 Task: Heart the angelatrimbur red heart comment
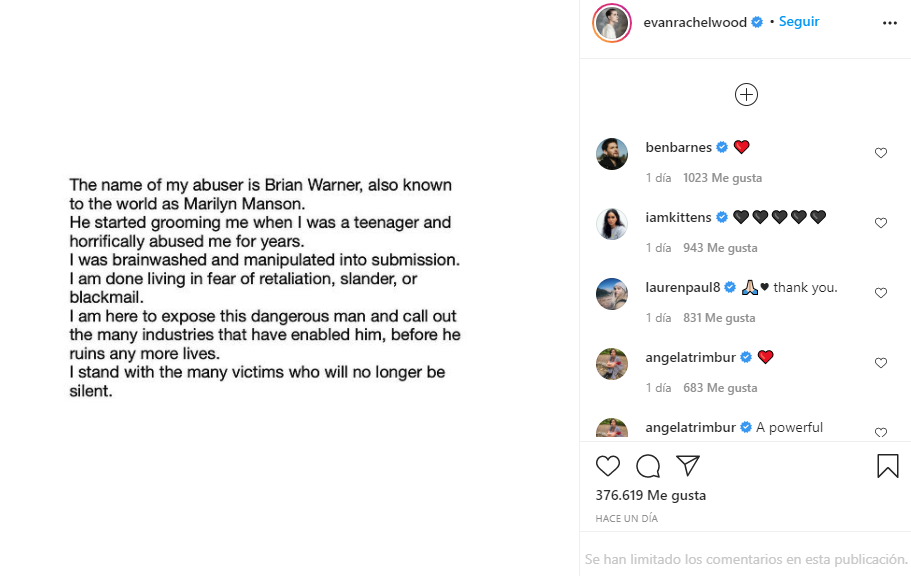(x=881, y=363)
